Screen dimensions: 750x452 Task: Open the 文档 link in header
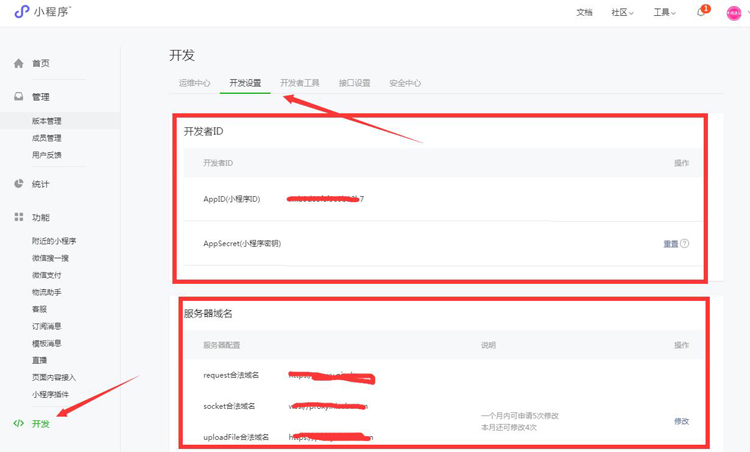584,13
